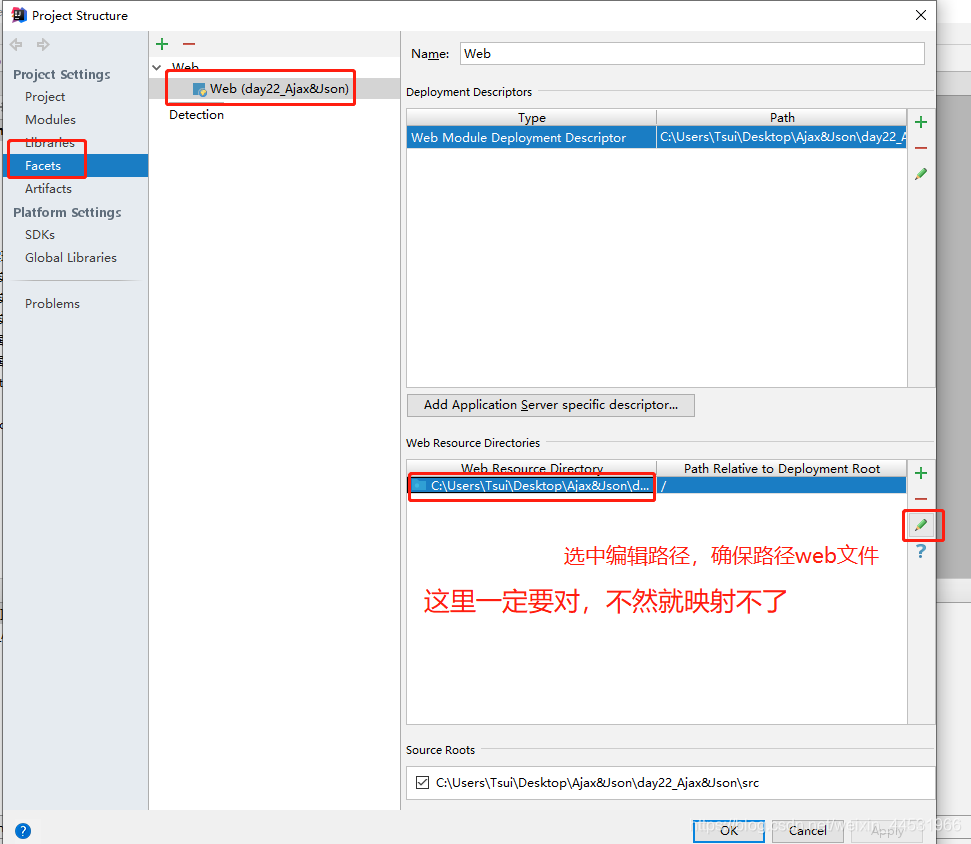
Task: Open the Libraries settings page
Action: pos(50,142)
